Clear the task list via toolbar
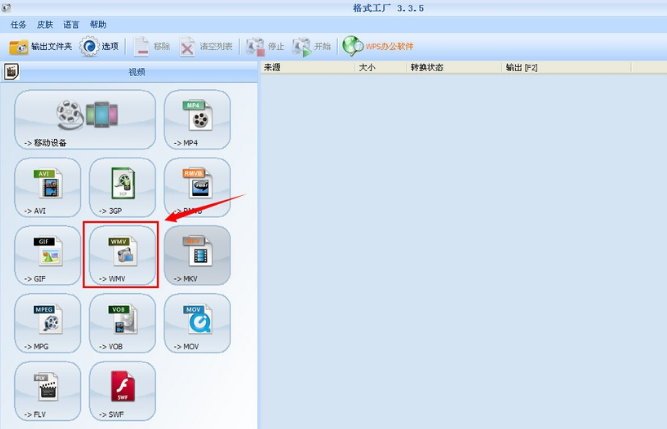 point(206,46)
